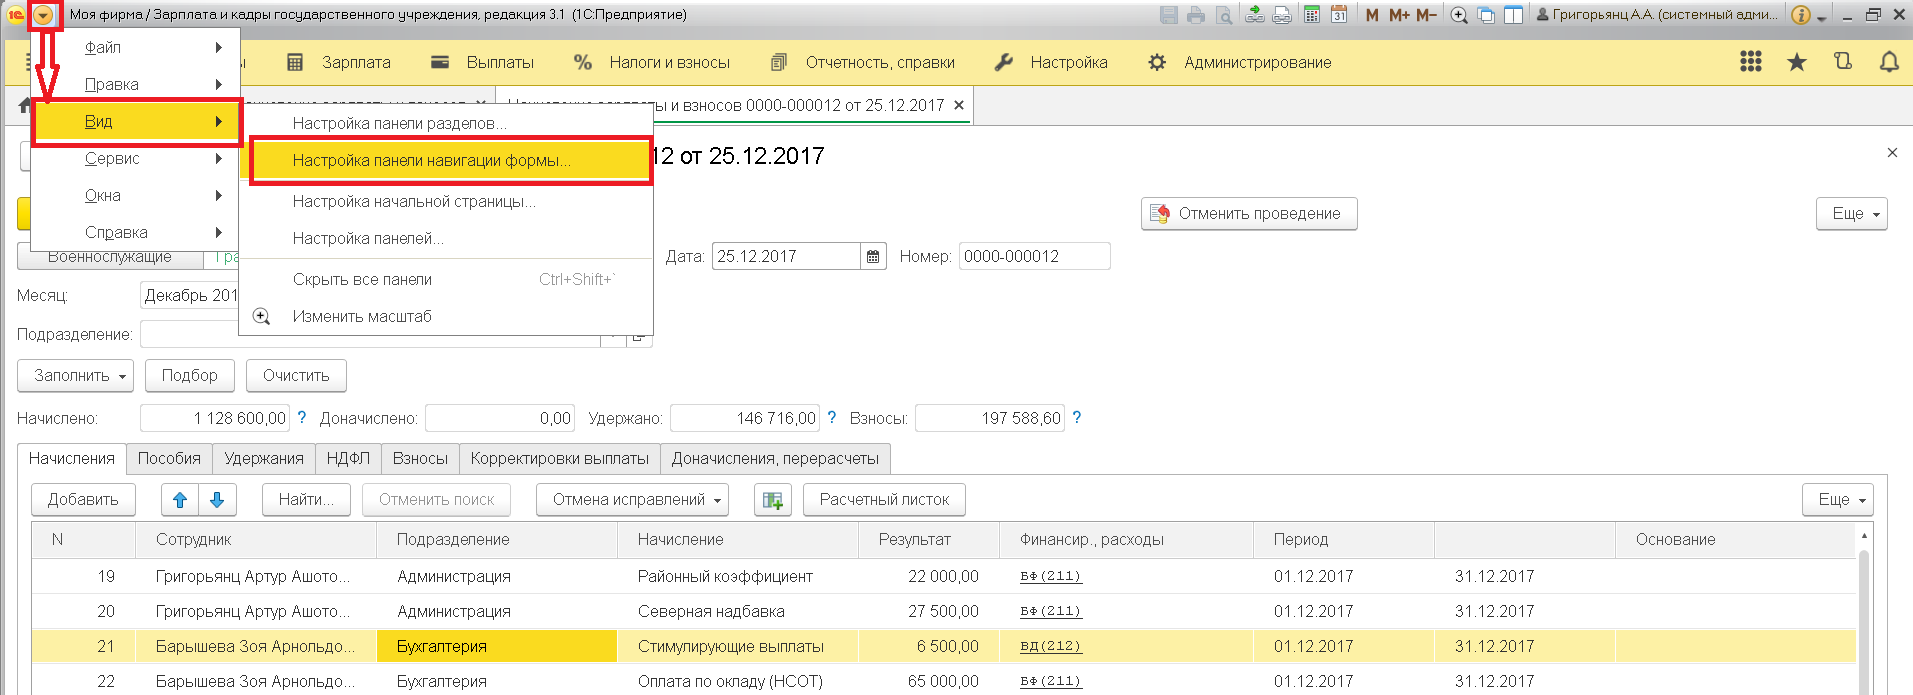Viewport: 1913px width, 695px height.
Task: Click question mark next to Взносы
Action: click(x=1077, y=418)
